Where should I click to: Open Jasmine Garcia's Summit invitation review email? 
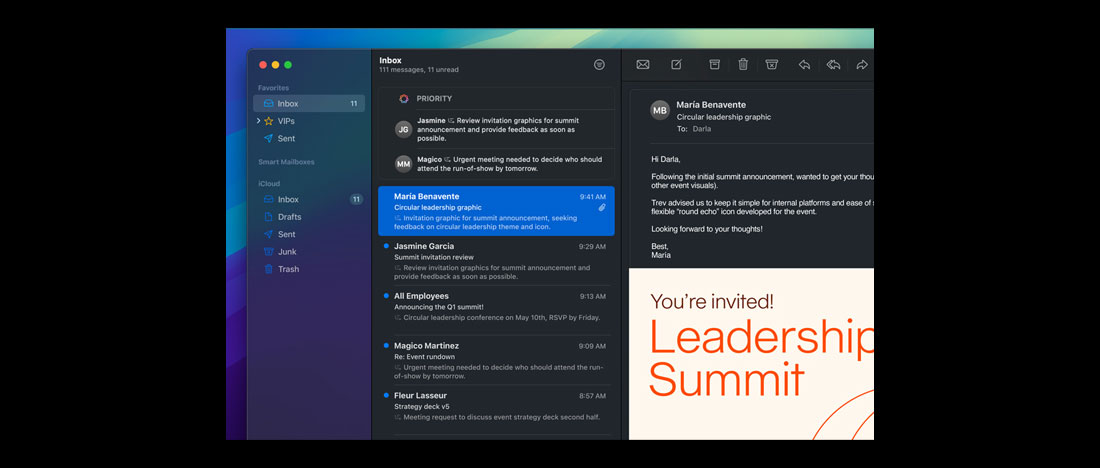(495, 261)
